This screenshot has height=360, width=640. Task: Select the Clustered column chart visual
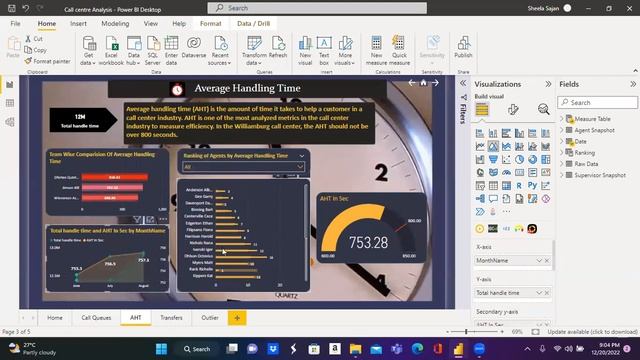519,133
